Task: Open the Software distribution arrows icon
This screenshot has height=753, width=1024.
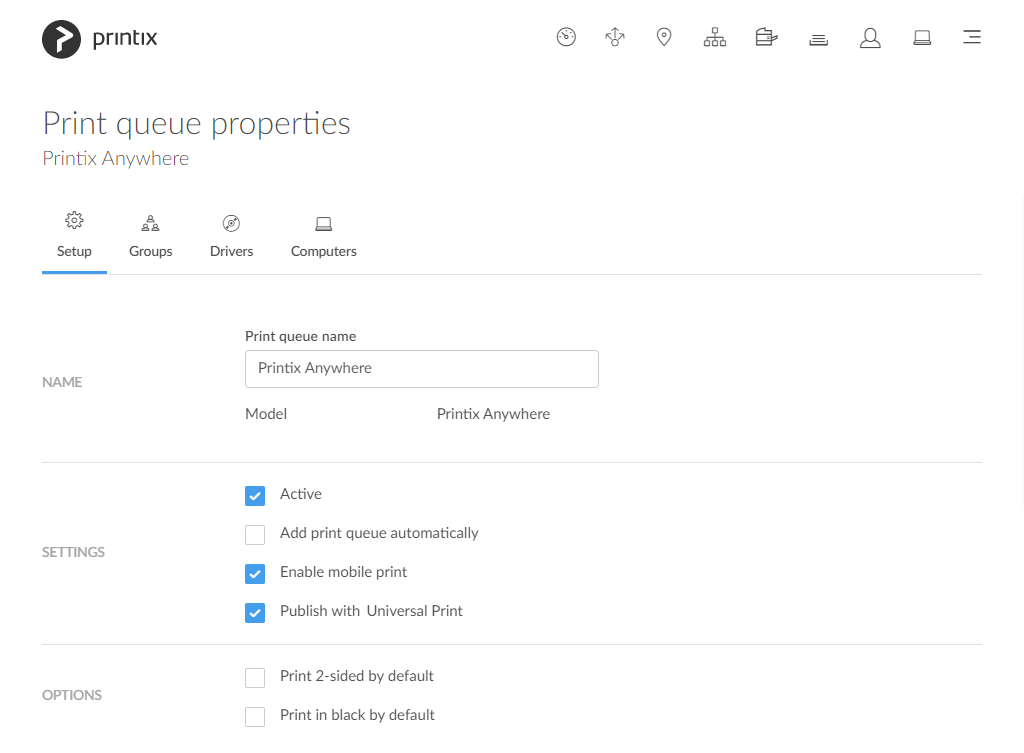Action: click(x=615, y=37)
